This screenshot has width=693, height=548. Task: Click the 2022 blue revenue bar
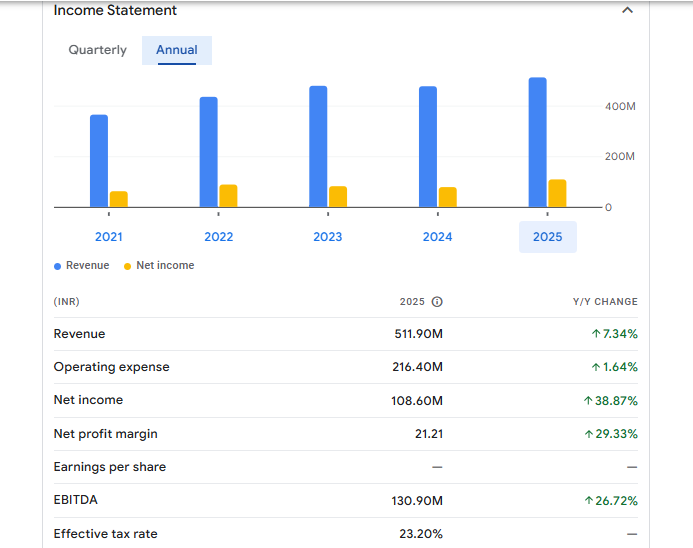click(209, 152)
